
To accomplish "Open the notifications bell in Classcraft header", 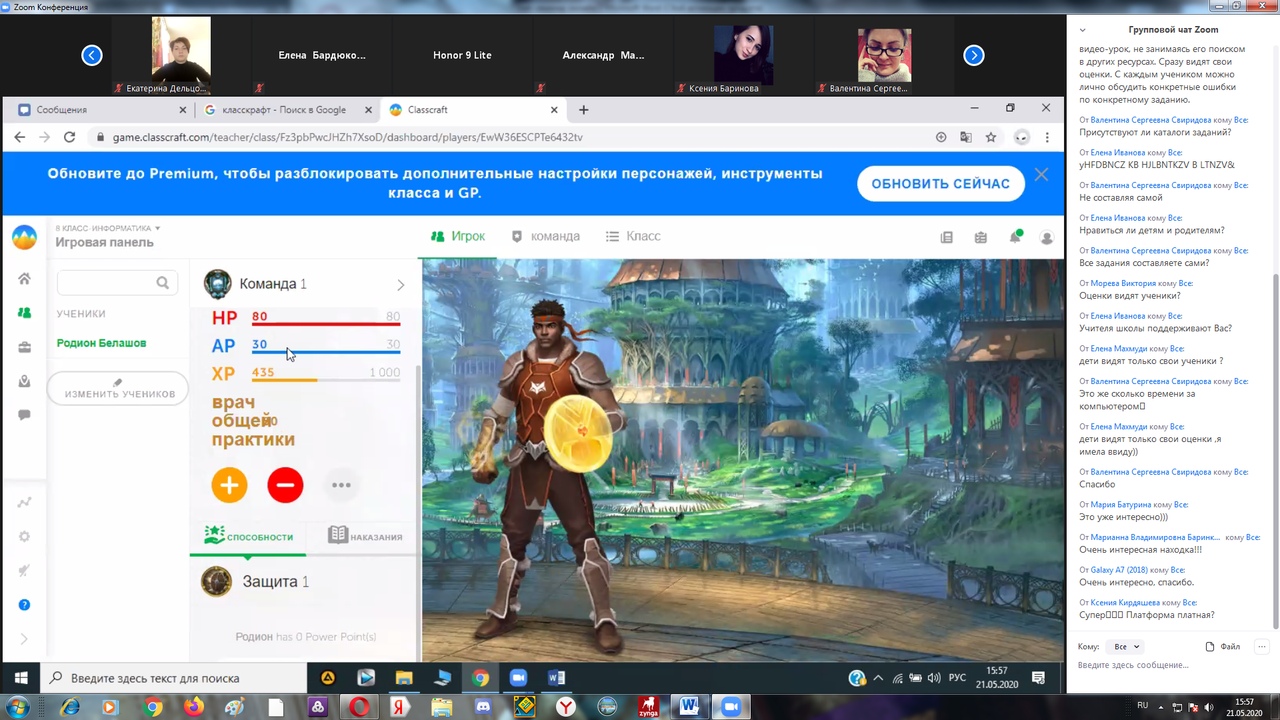I will tap(1014, 237).
